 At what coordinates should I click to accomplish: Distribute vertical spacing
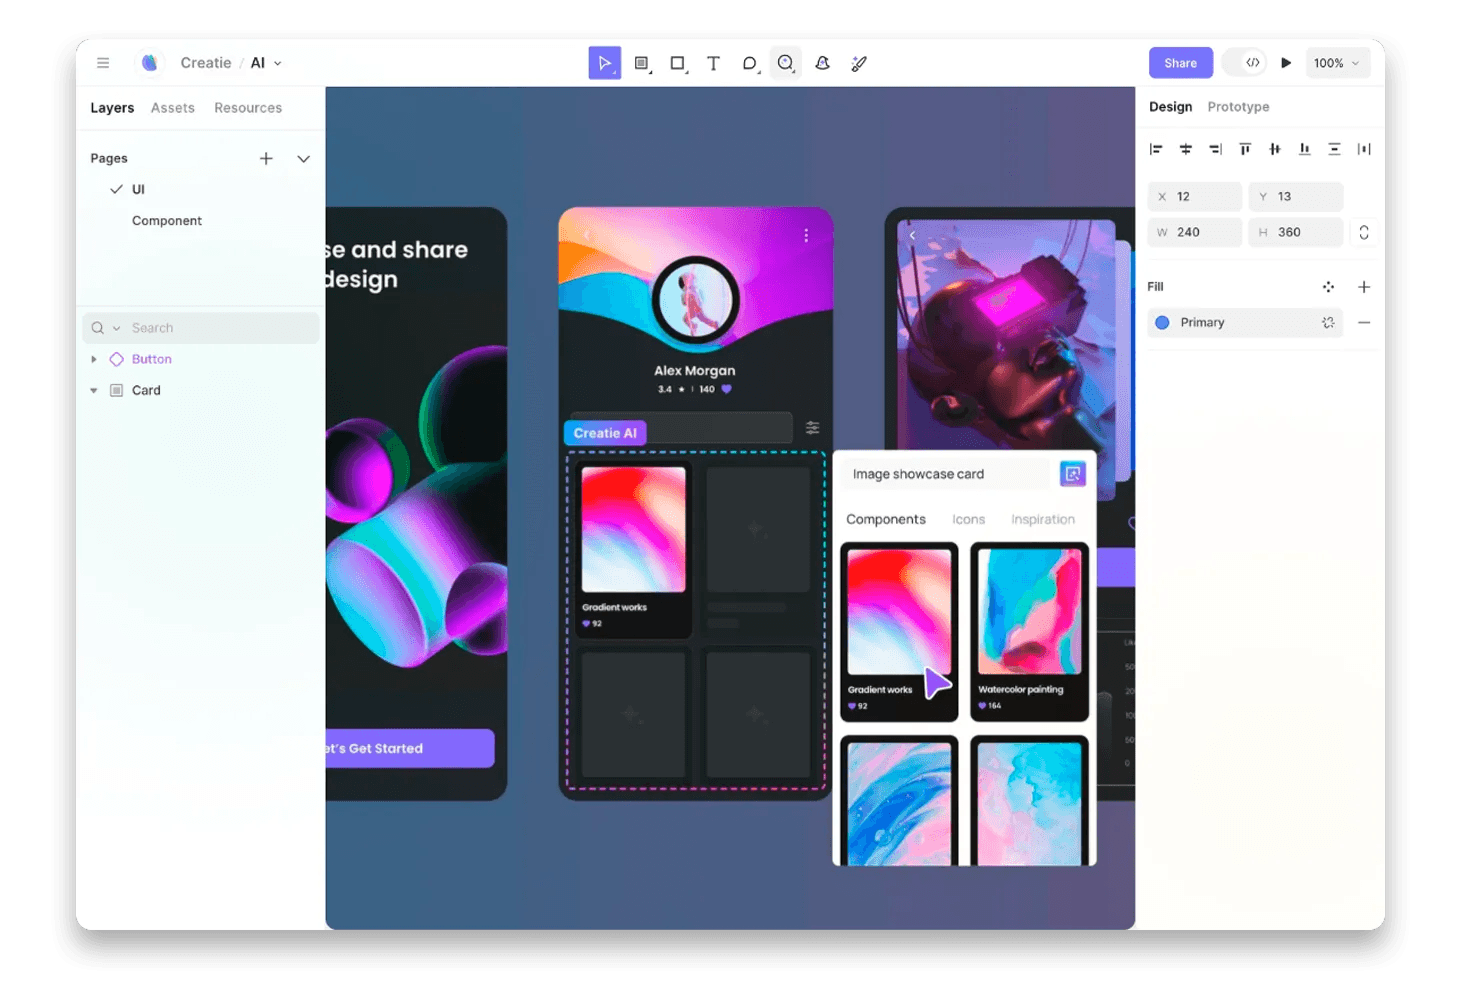(x=1334, y=149)
